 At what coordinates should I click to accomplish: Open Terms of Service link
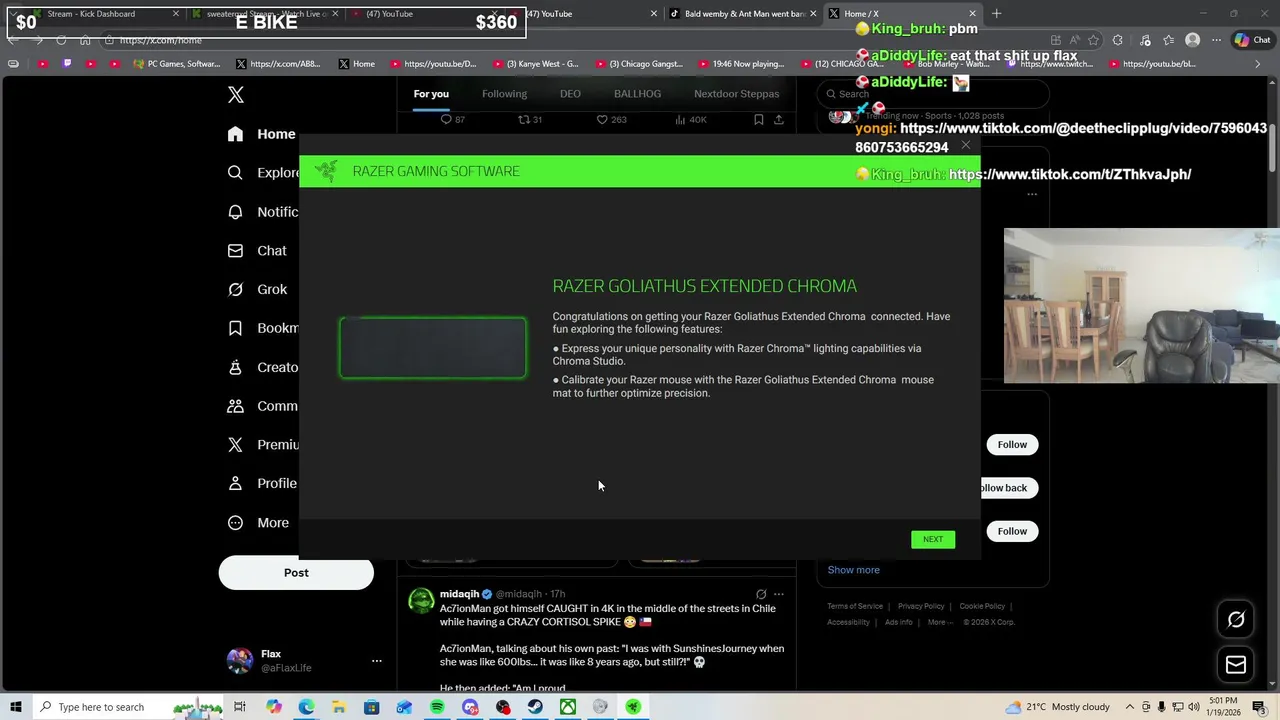coord(855,606)
